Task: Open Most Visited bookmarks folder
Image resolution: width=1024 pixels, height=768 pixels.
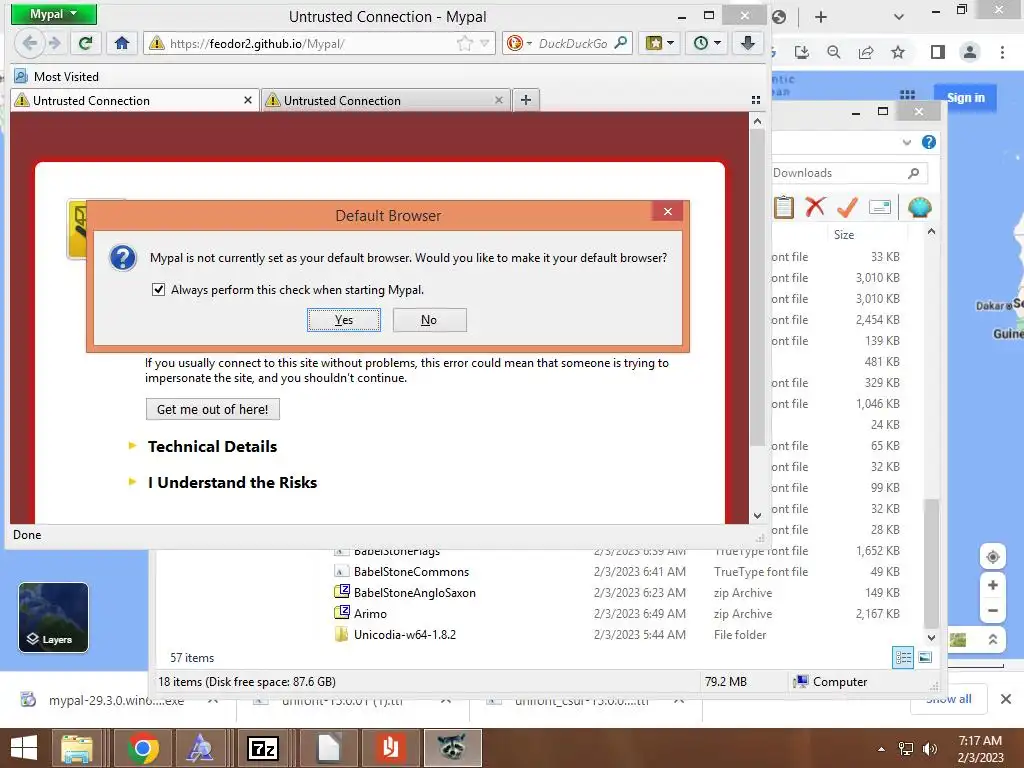Action: point(57,76)
